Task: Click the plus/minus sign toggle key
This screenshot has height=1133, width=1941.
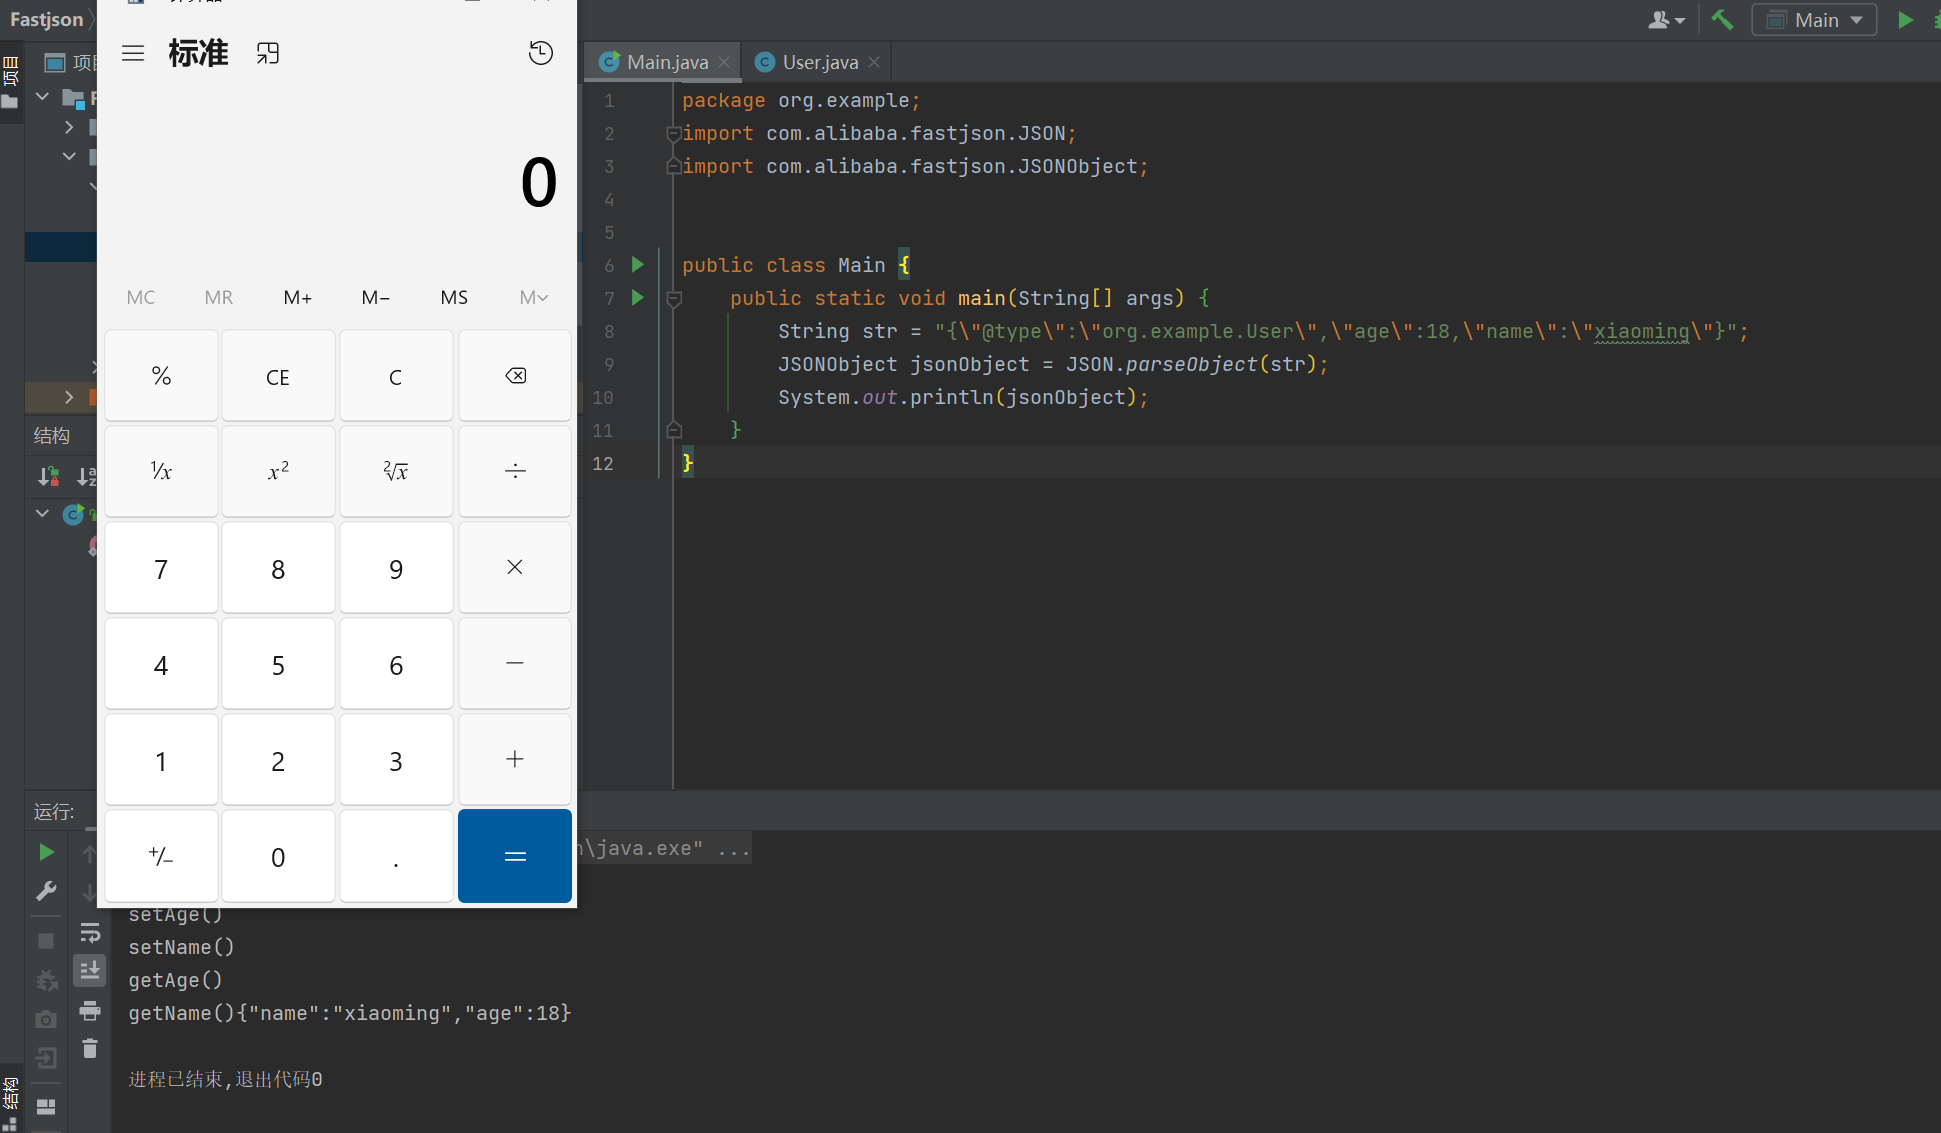Action: coord(161,856)
